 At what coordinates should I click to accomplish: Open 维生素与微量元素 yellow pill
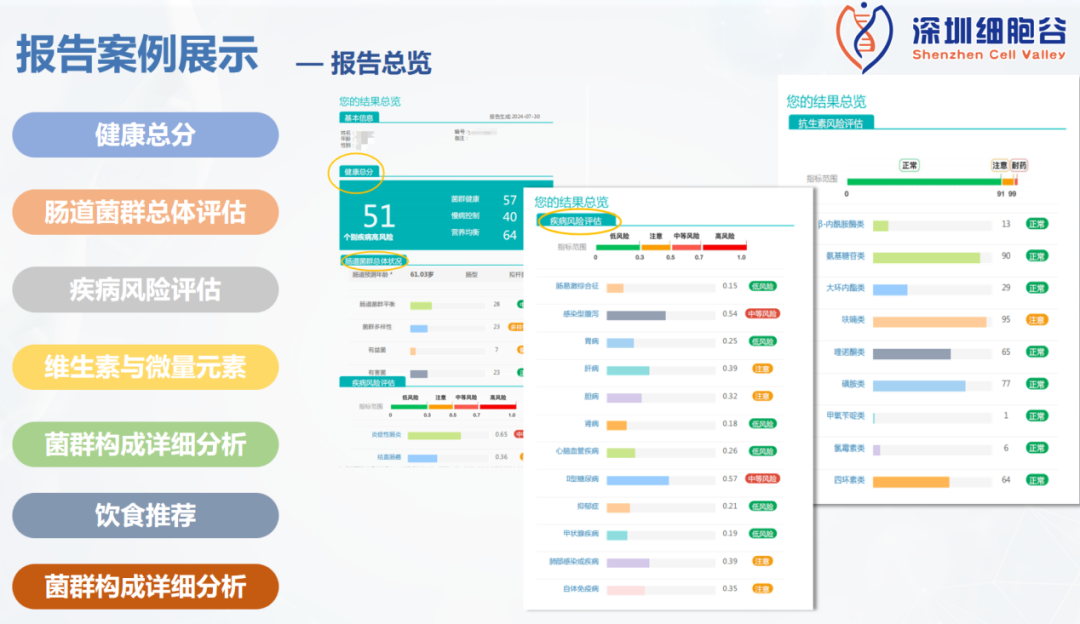(145, 367)
